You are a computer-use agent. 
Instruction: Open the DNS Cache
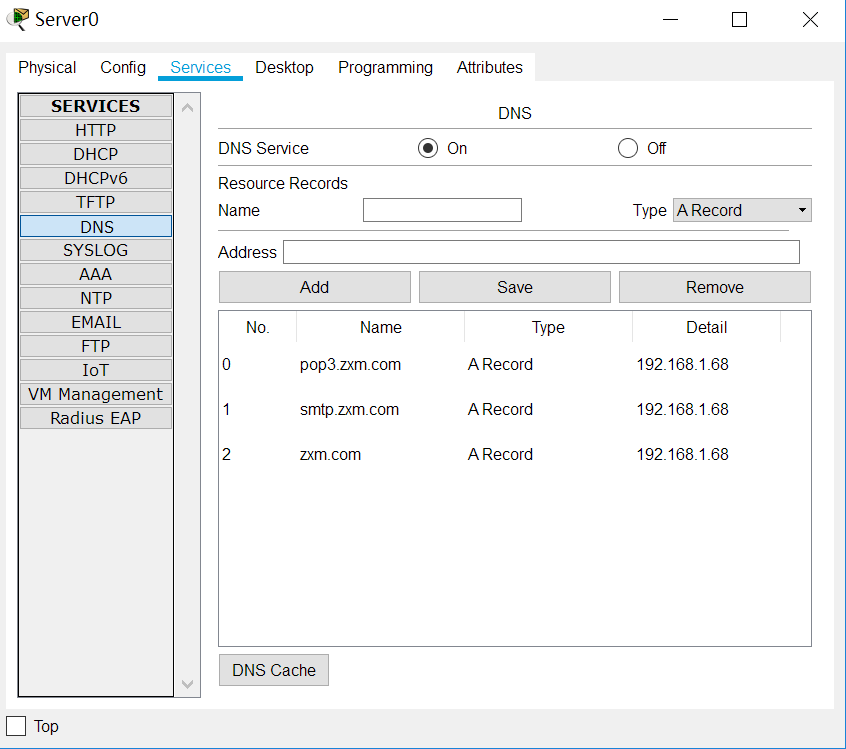[x=274, y=670]
